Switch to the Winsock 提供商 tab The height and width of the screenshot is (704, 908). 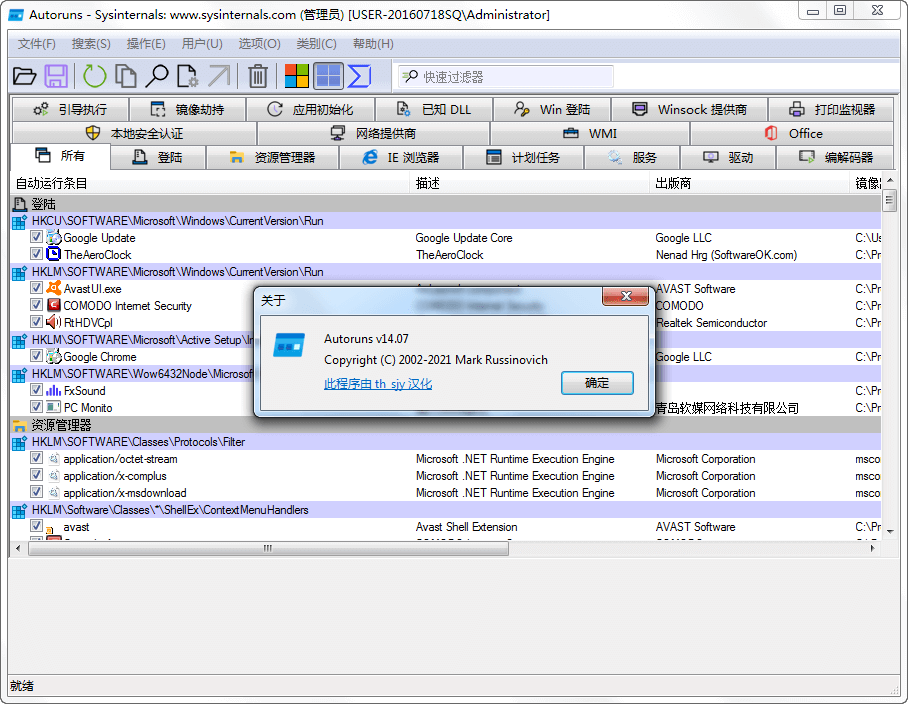click(x=689, y=109)
